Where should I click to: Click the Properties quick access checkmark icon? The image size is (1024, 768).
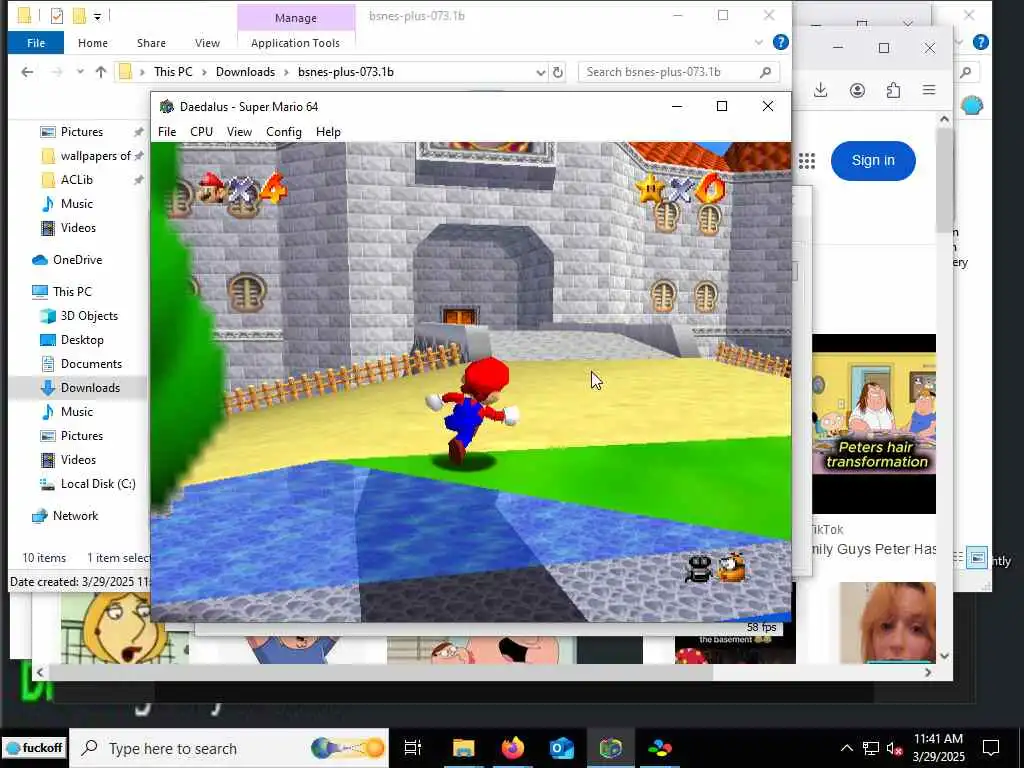coord(57,16)
